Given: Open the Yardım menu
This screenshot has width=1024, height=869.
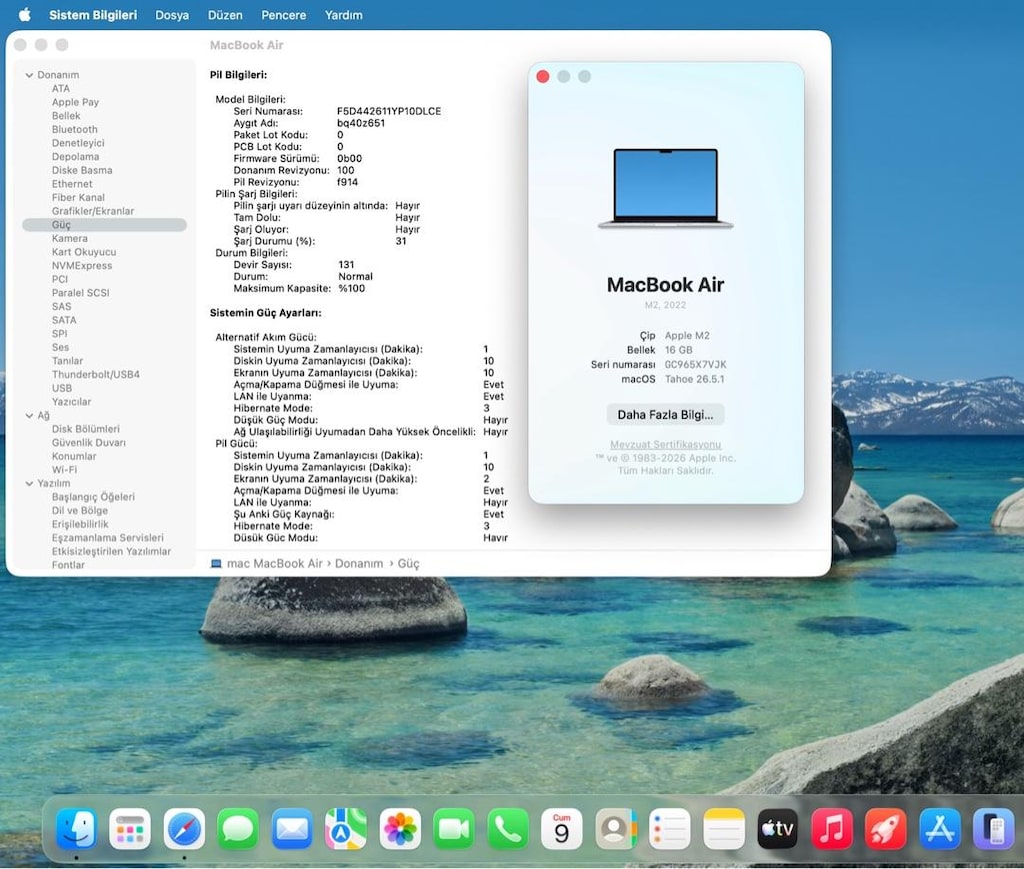Looking at the screenshot, I should (344, 14).
